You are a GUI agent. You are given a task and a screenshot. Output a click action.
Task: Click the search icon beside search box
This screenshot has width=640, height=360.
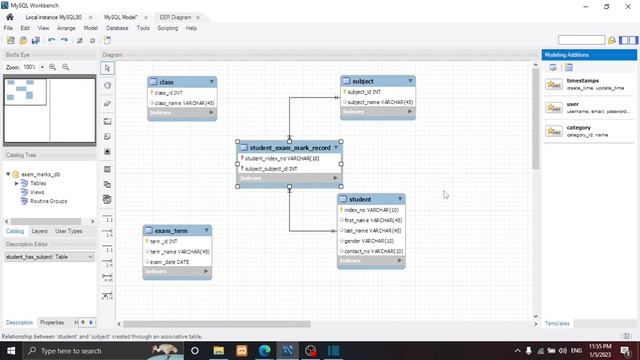[x=611, y=40]
